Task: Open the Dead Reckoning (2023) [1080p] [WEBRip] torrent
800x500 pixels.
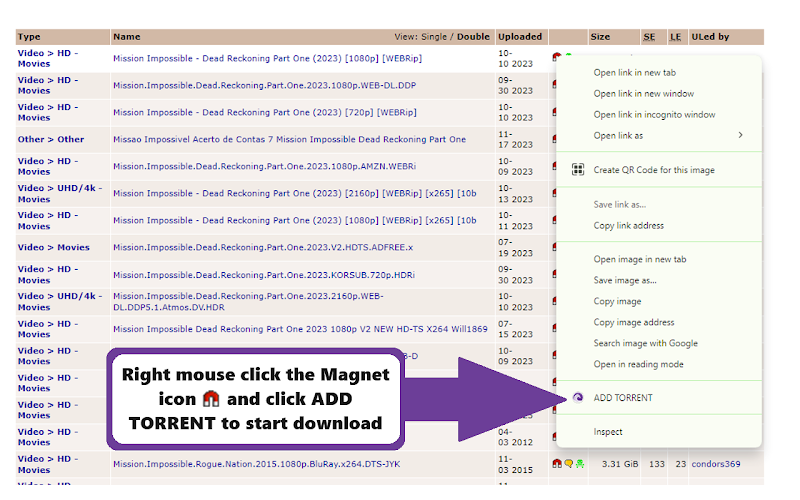Action: coord(267,58)
